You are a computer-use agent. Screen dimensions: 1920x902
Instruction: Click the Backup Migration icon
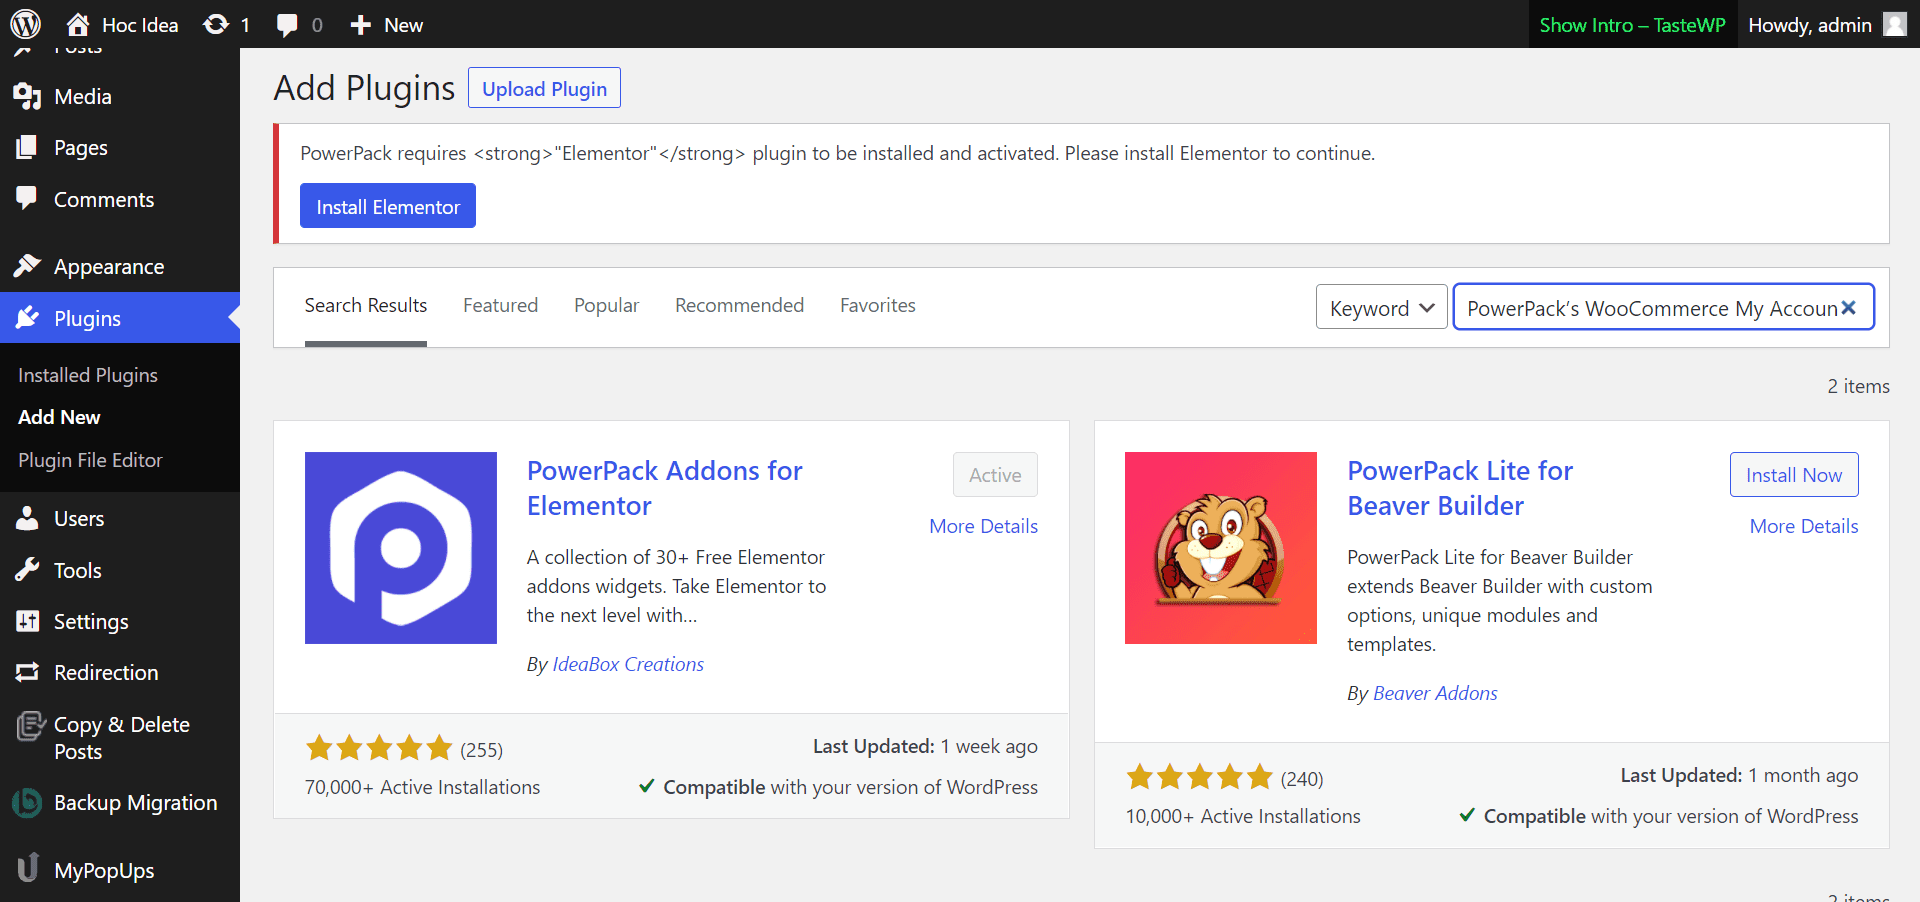click(x=27, y=802)
